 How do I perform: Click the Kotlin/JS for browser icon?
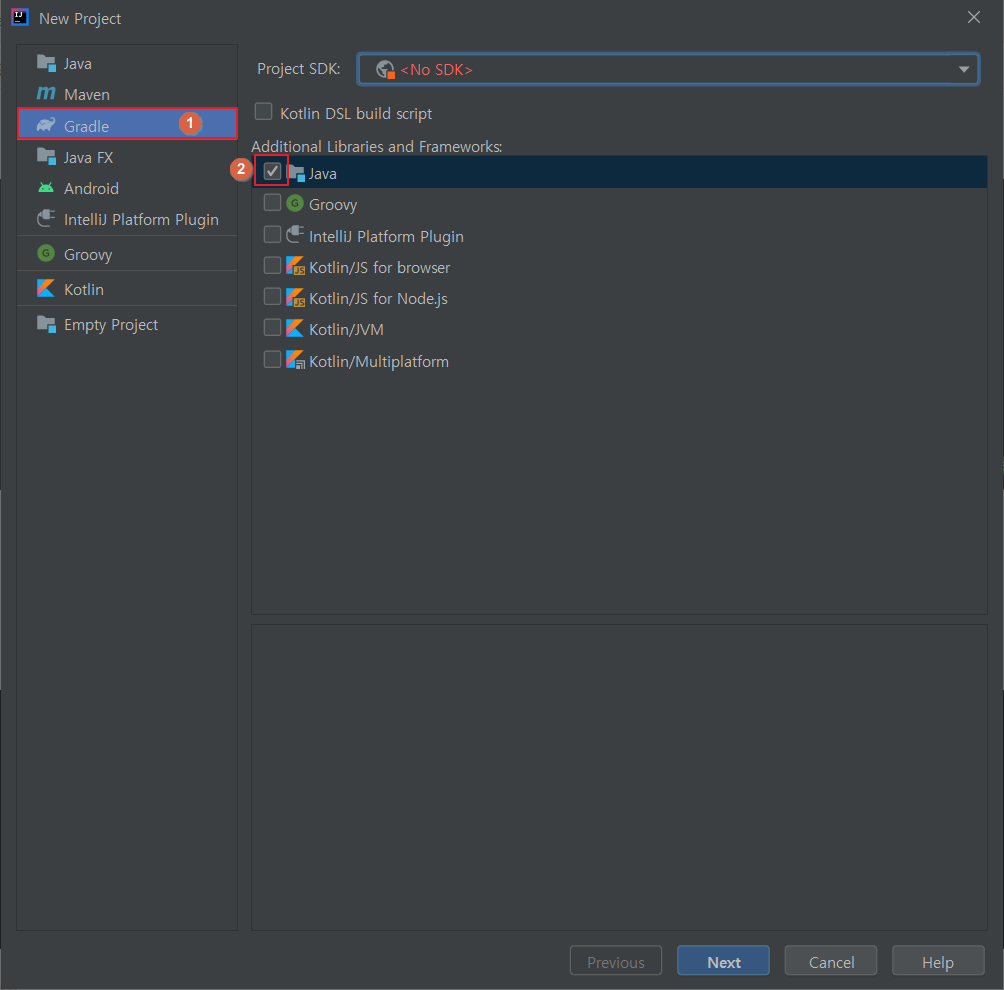295,266
